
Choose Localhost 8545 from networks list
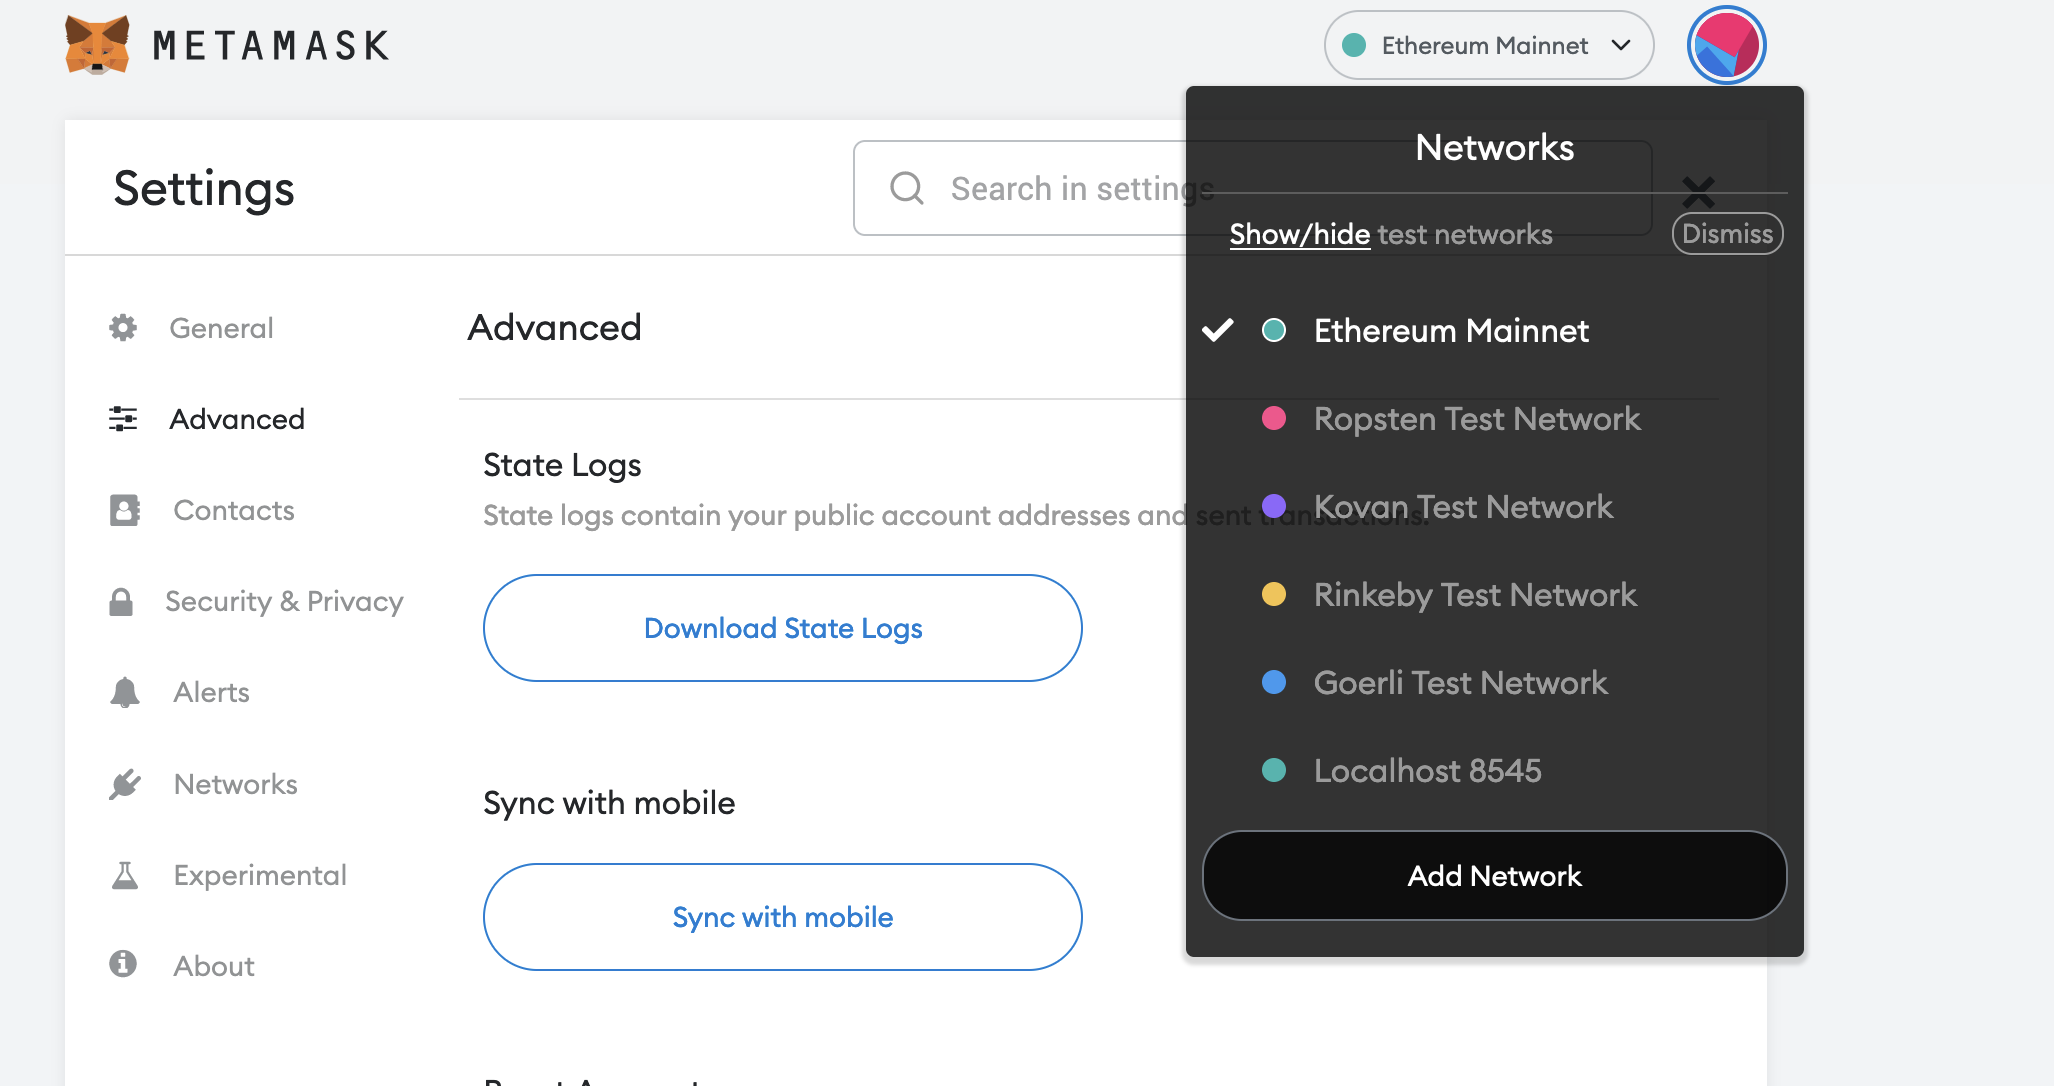coord(1427,771)
